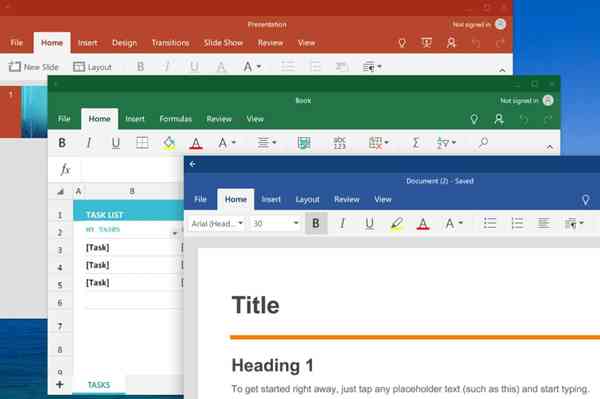Image resolution: width=600 pixels, height=399 pixels.
Task: Apply bullet list in Word ribbon
Action: coord(490,223)
